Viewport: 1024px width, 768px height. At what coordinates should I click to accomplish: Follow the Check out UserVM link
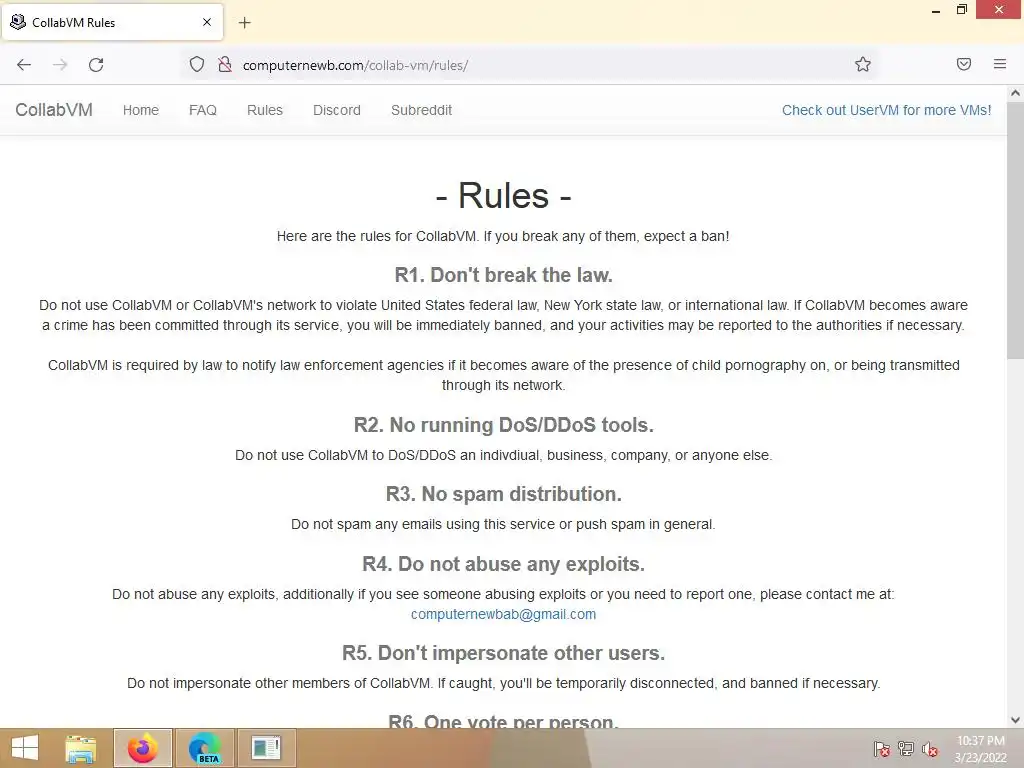[886, 110]
